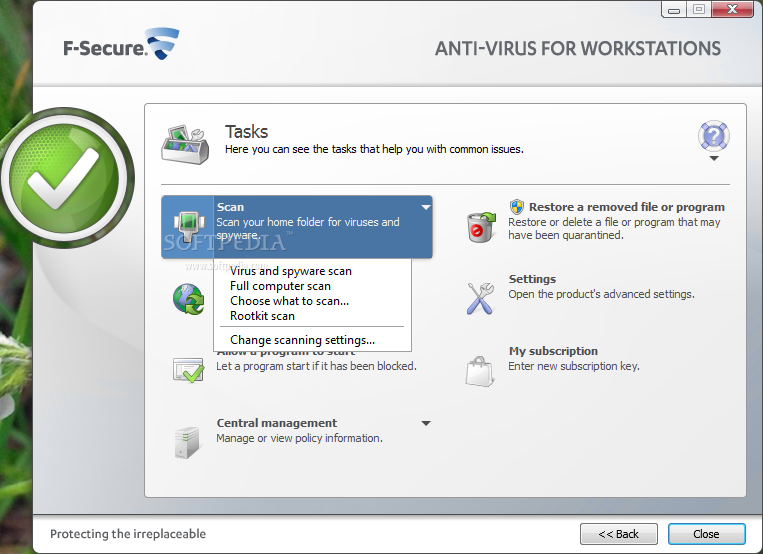
Task: Click the shield icon beside Restore title
Action: (517, 207)
